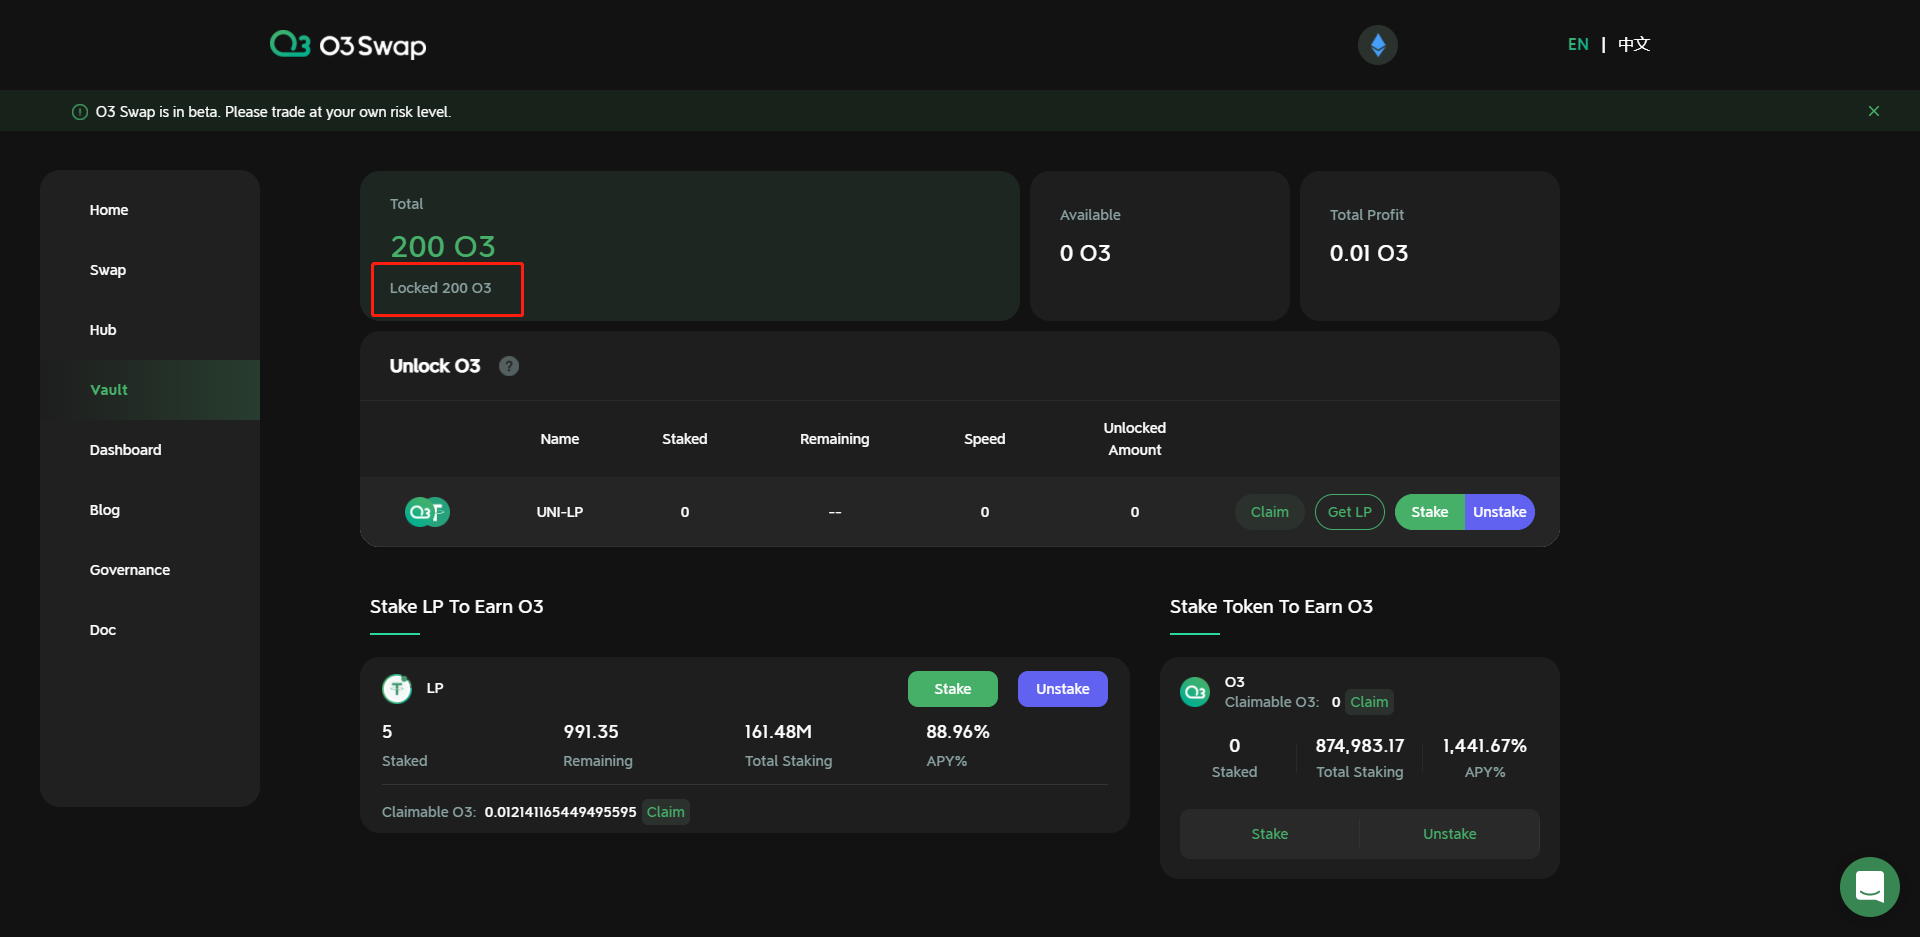Open Swap page from sidebar

[x=108, y=270]
